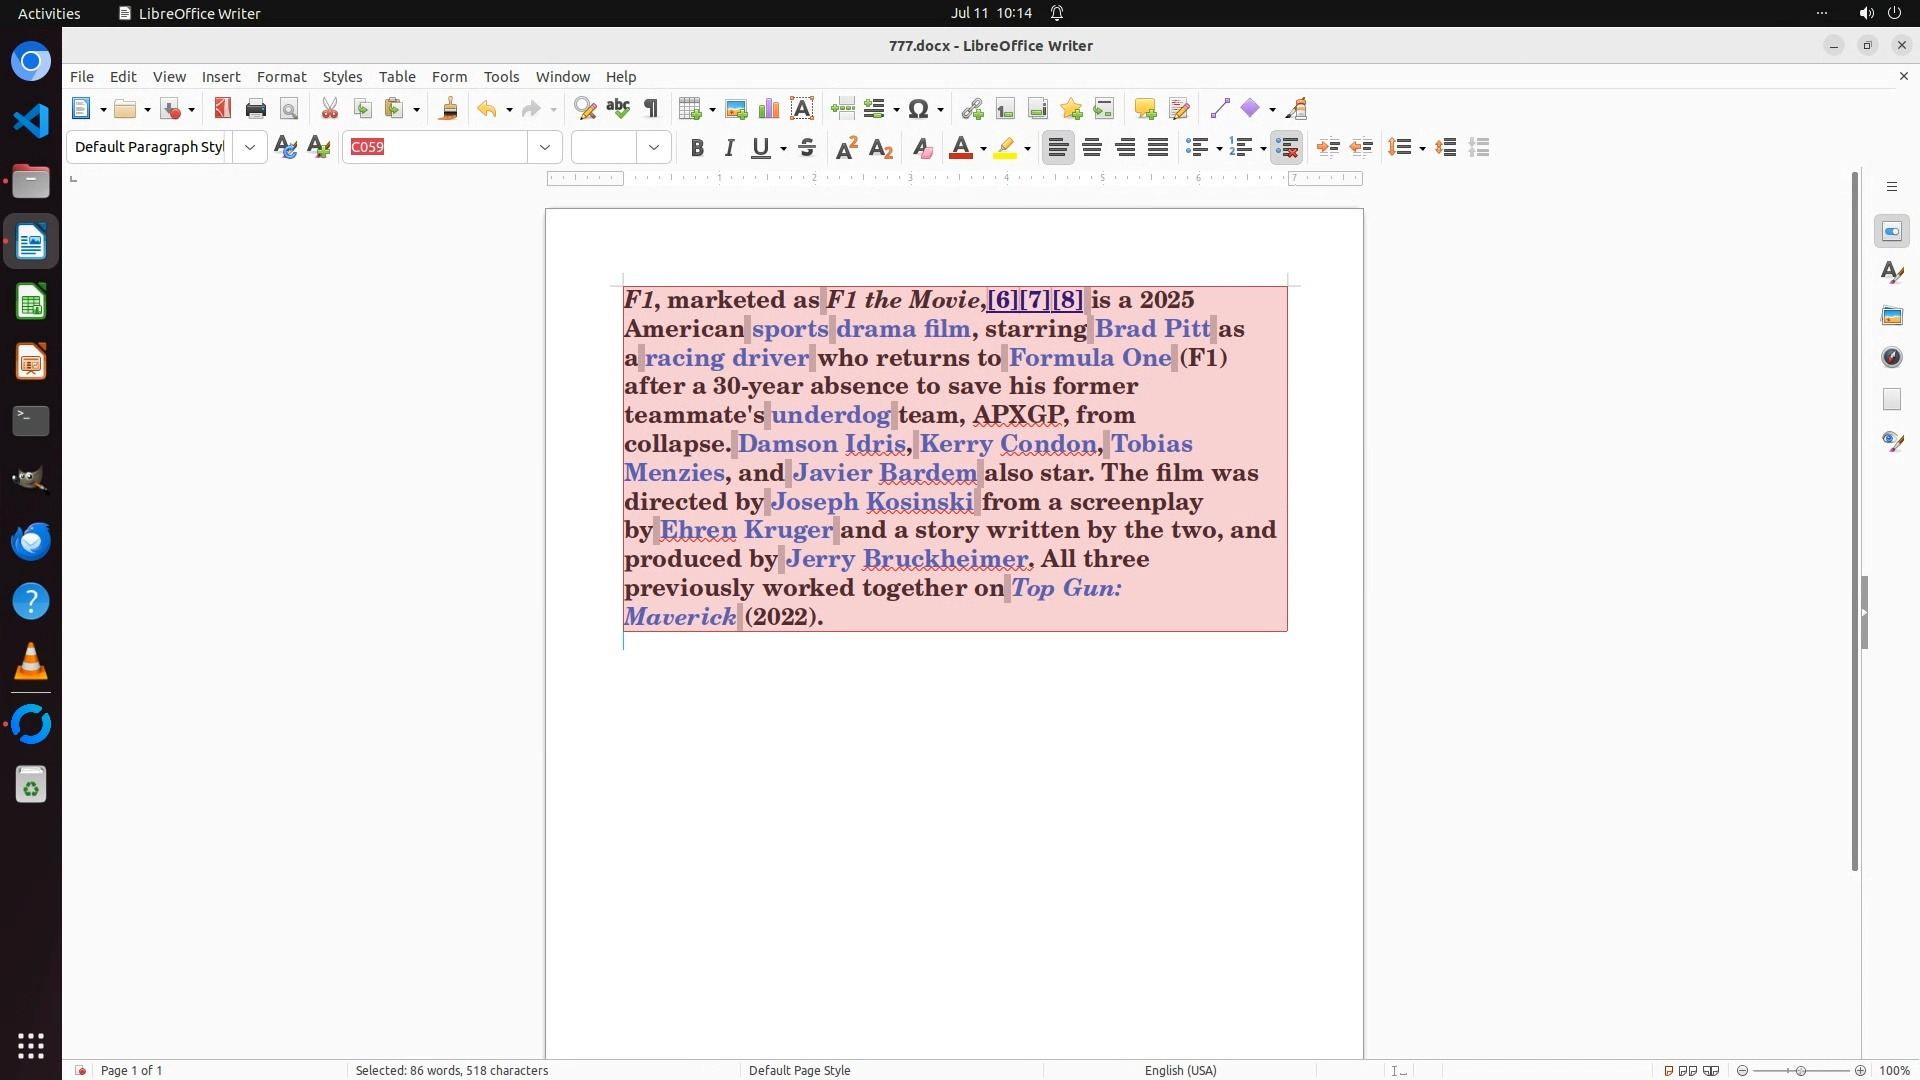This screenshot has height=1080, width=1920.
Task: Click the Insert Image icon
Action: 736,109
